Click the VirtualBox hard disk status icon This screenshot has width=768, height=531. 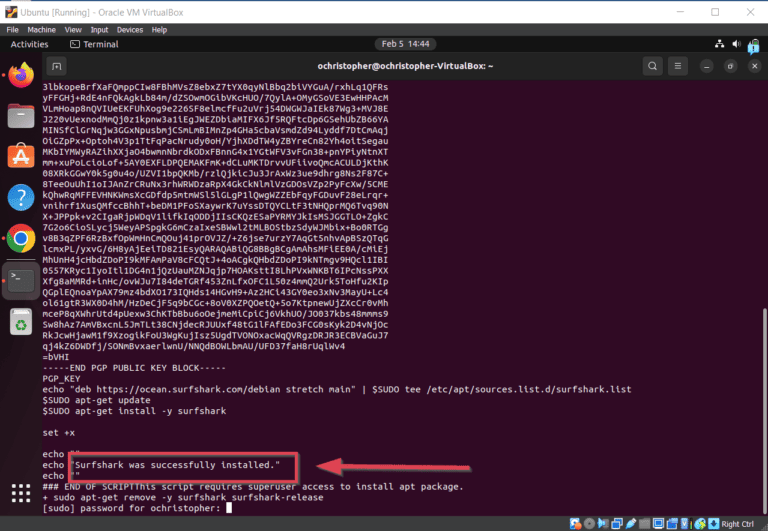click(x=576, y=524)
